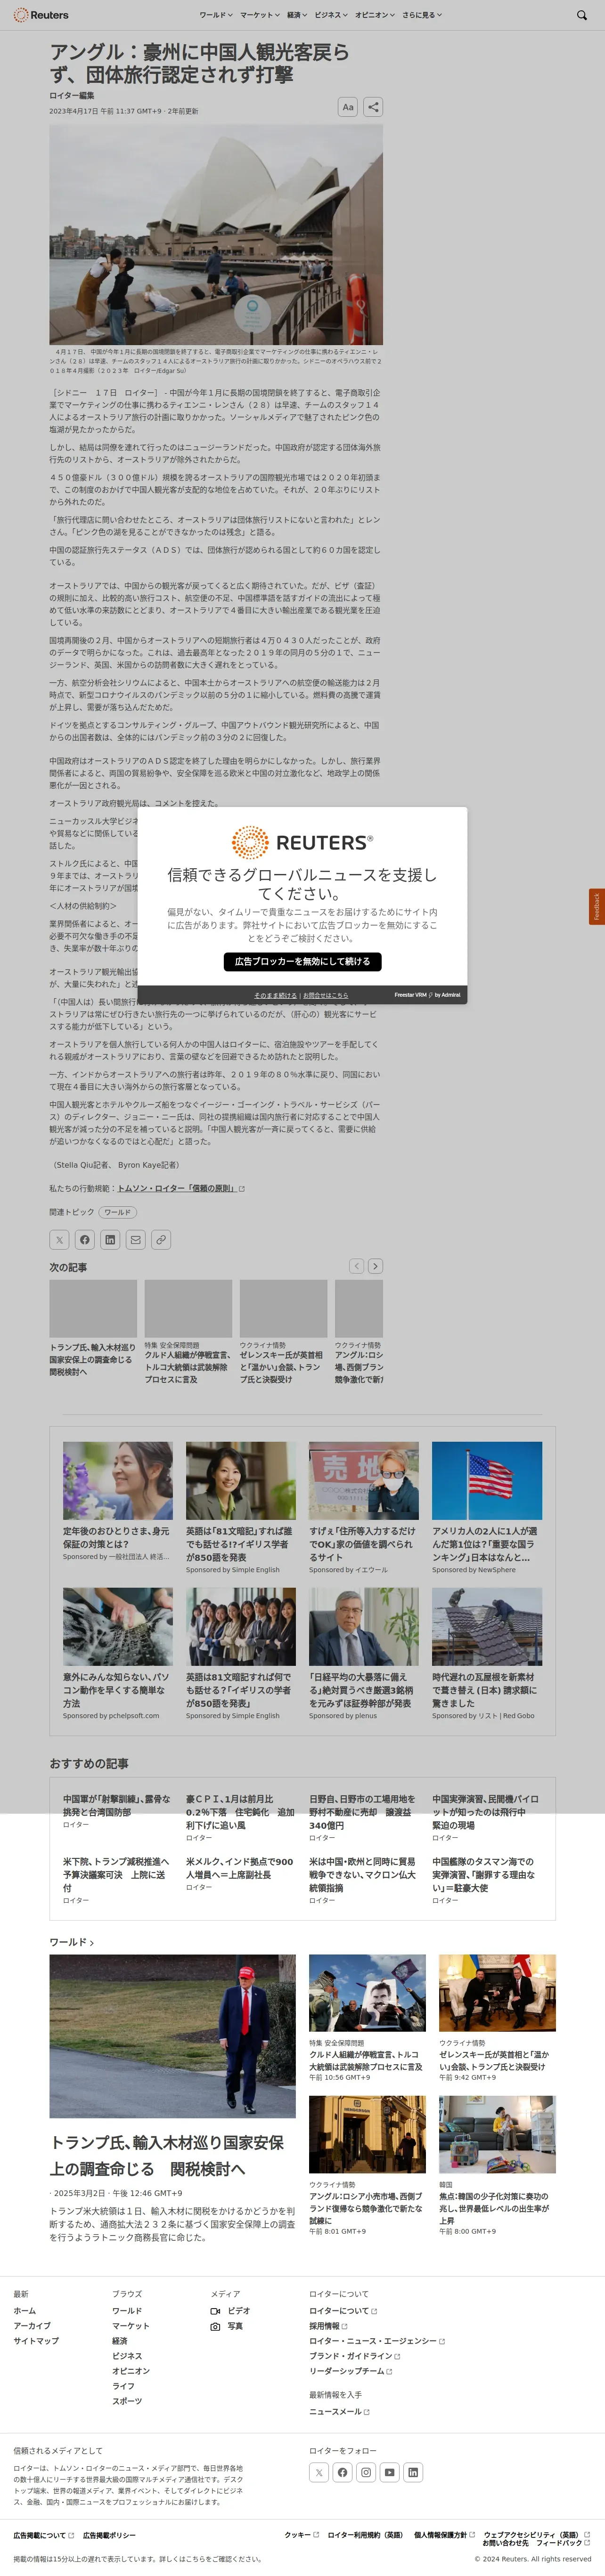Expand the 経済 header dropdown
The image size is (605, 2576).
click(x=297, y=15)
